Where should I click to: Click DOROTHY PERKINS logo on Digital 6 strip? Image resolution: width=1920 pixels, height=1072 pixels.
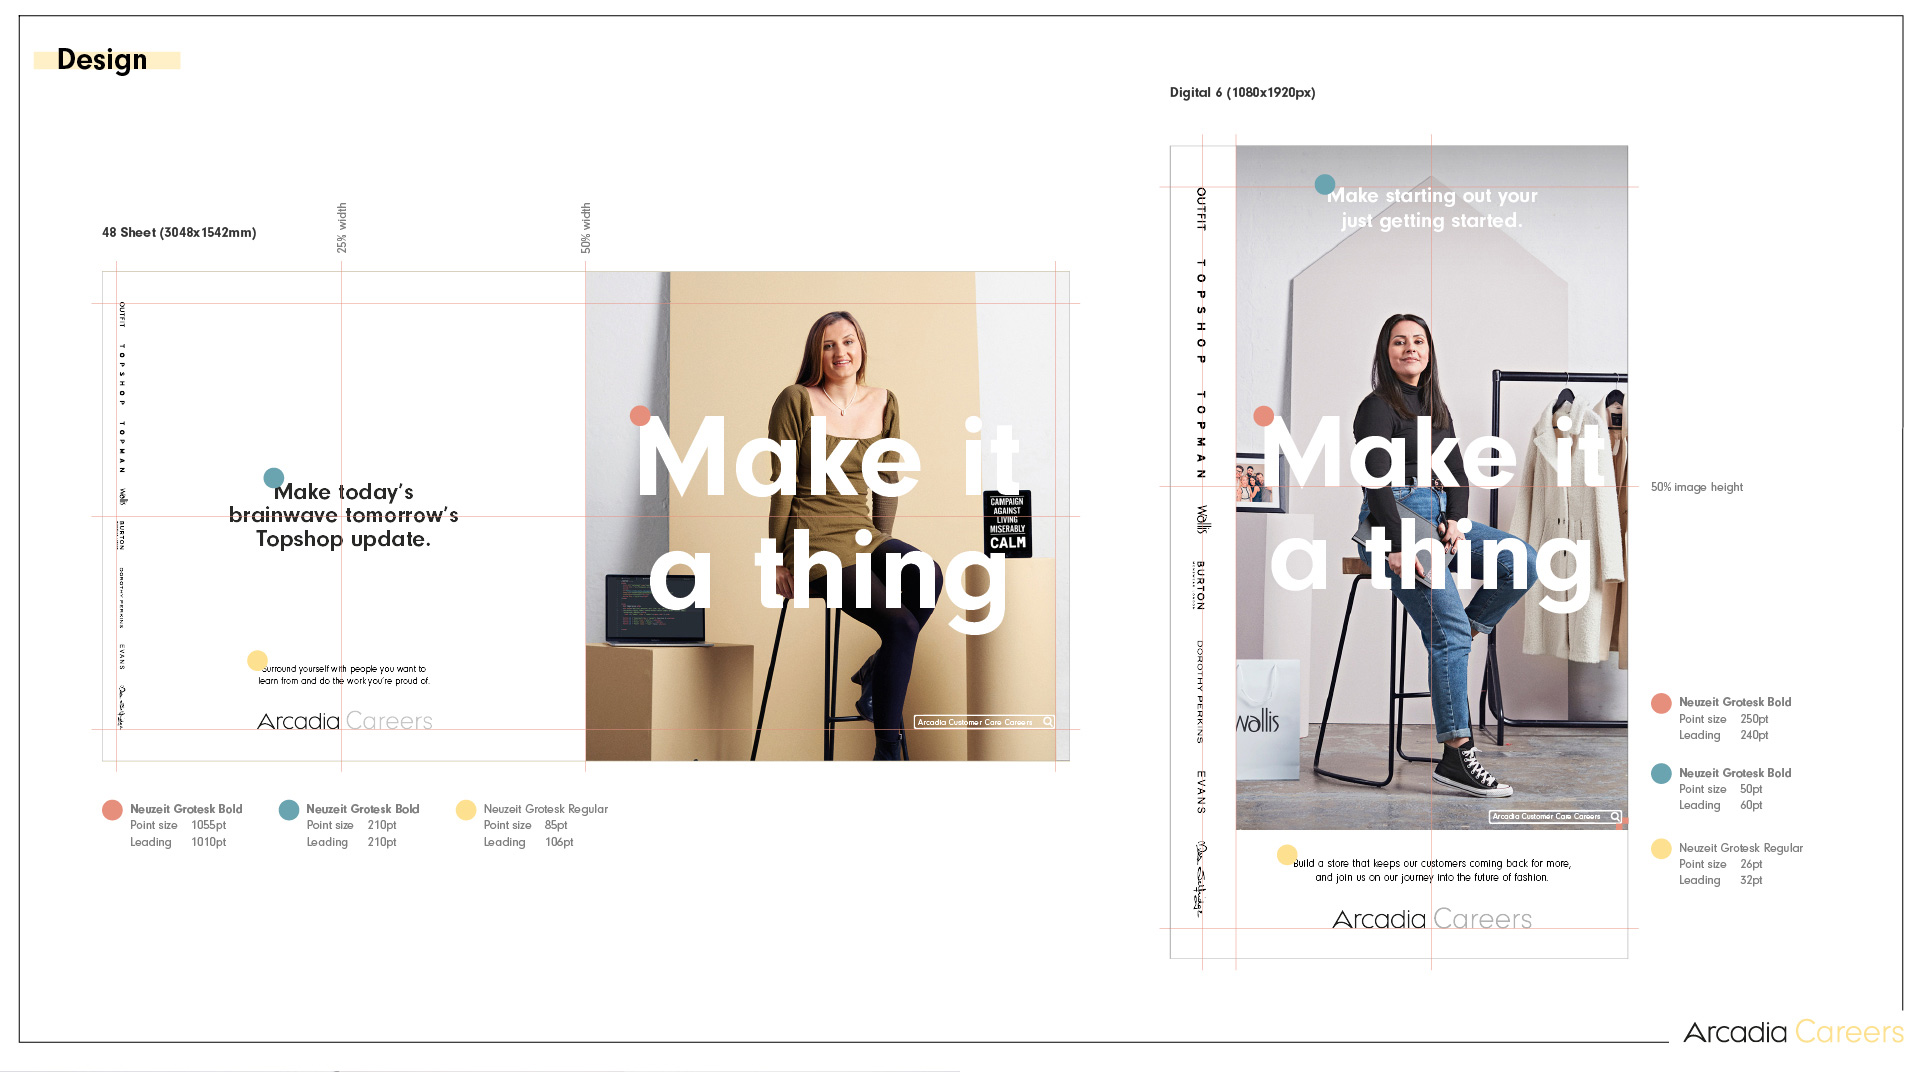1200,692
